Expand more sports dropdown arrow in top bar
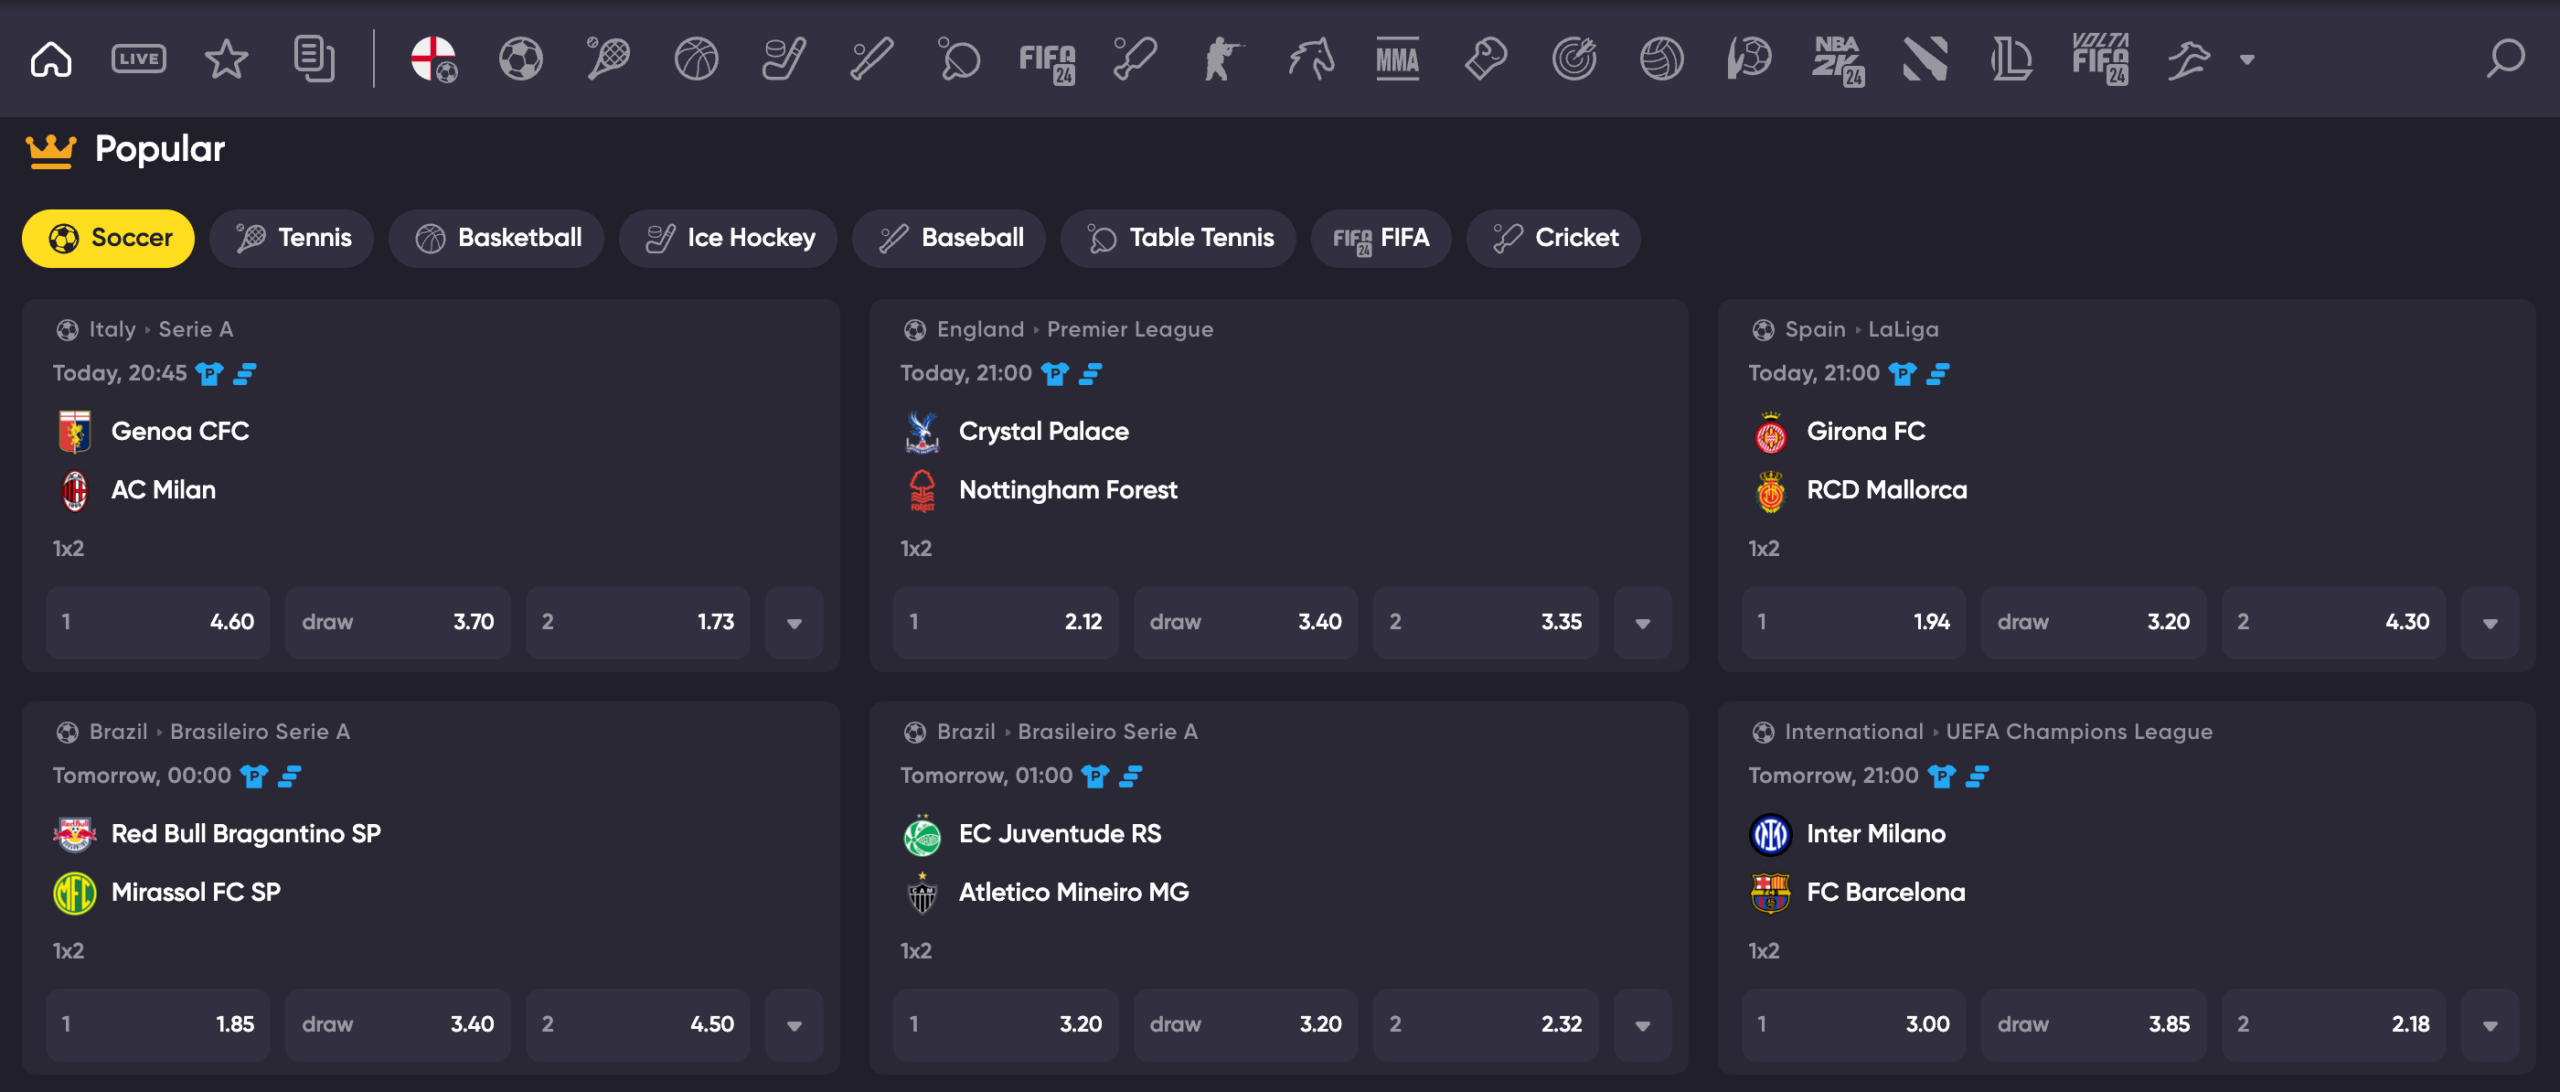This screenshot has width=2560, height=1092. (x=2247, y=59)
